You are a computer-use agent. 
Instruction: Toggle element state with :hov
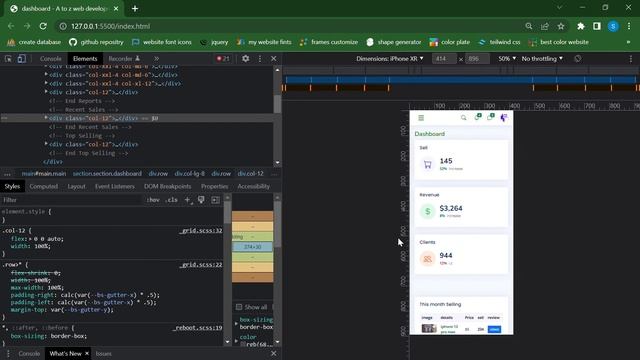click(x=153, y=200)
